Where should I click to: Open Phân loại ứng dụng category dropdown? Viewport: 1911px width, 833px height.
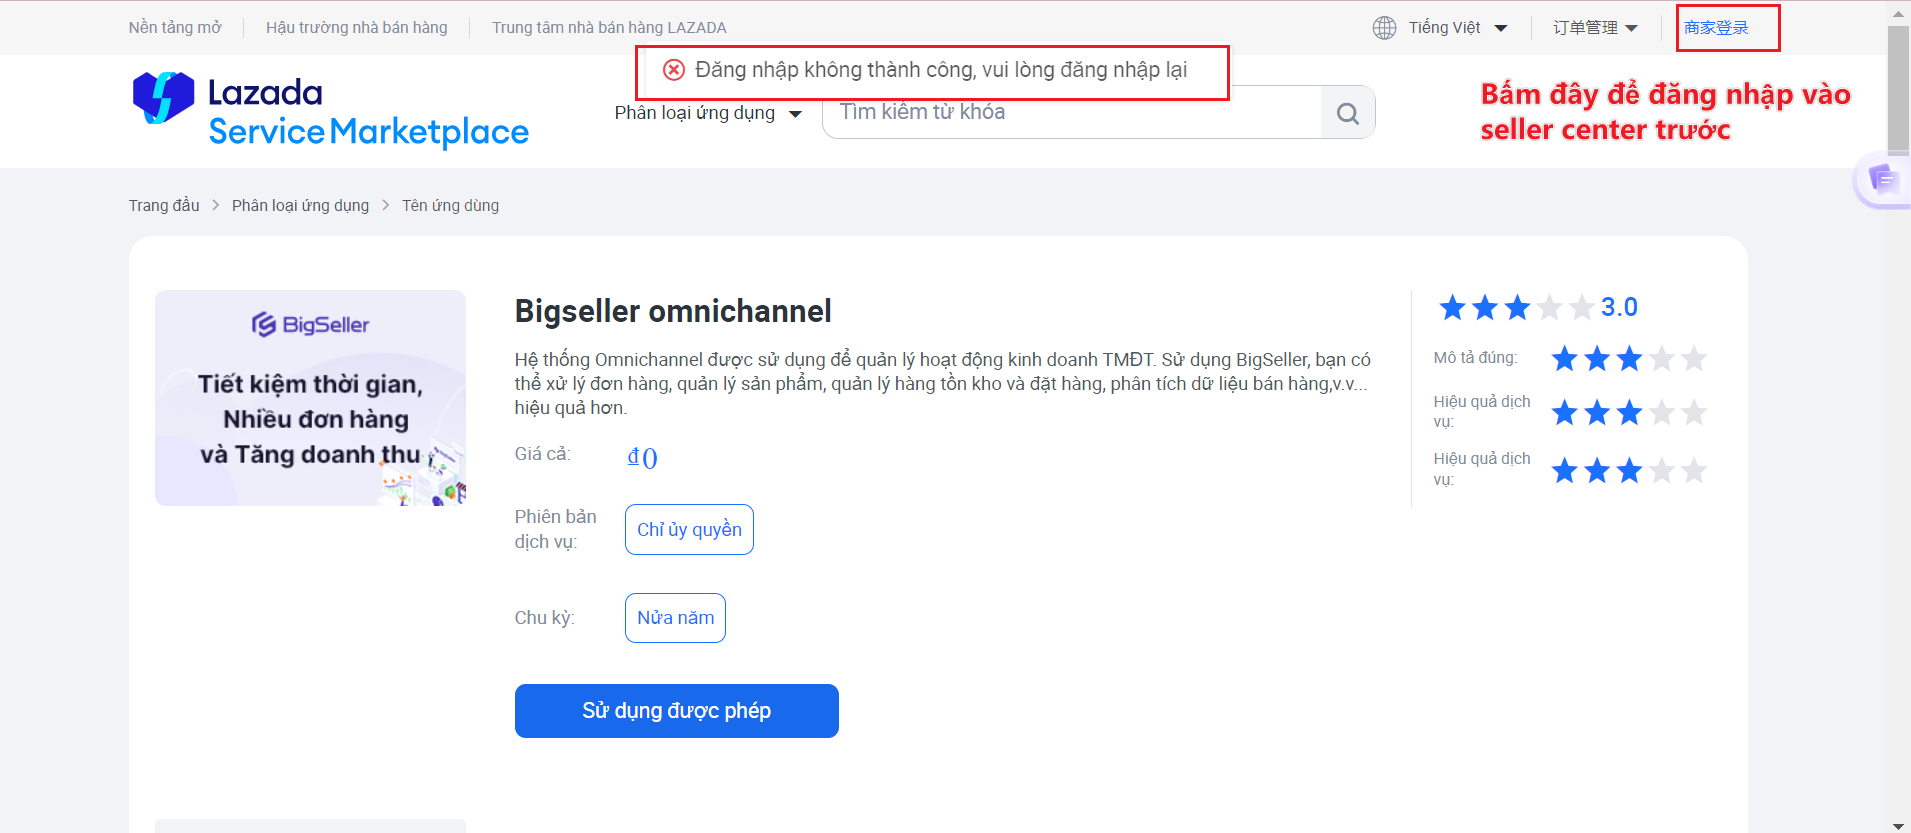click(708, 113)
